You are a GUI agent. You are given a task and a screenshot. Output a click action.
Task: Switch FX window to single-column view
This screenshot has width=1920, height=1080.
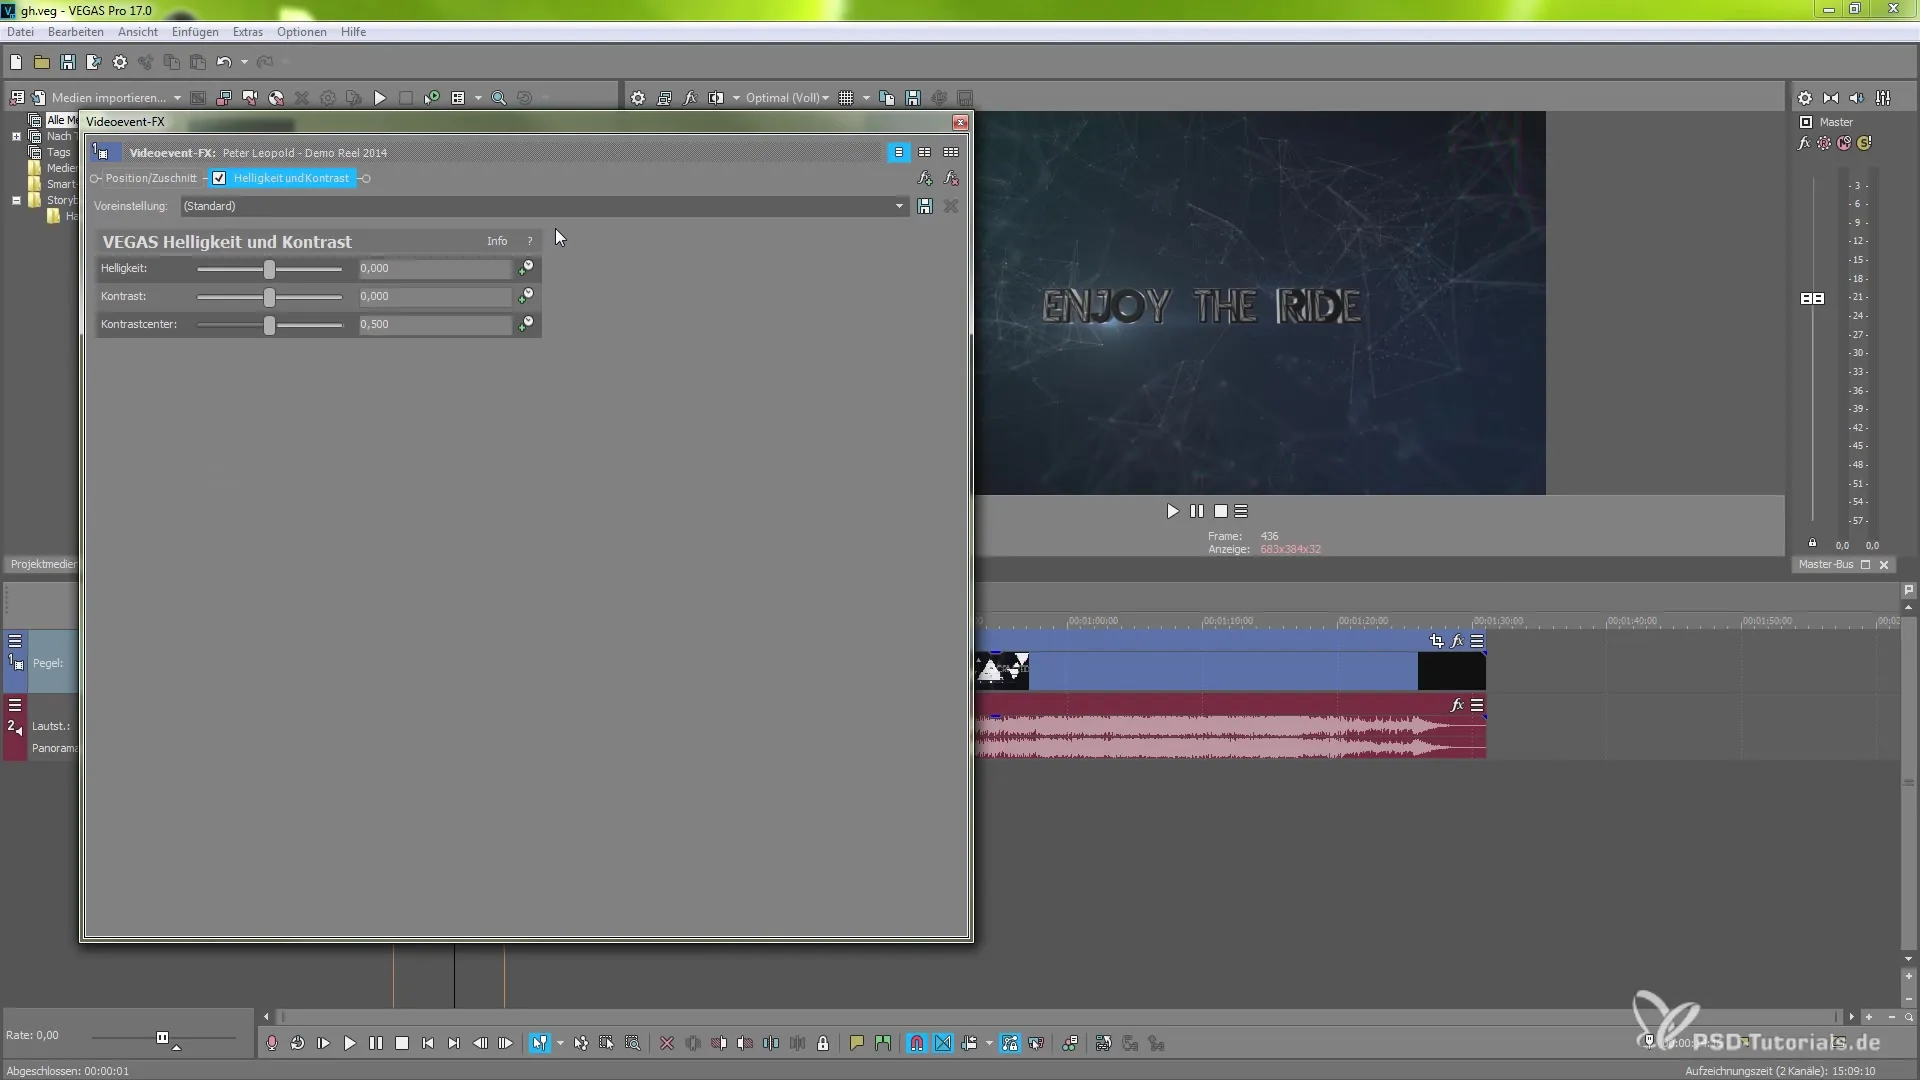pos(899,152)
